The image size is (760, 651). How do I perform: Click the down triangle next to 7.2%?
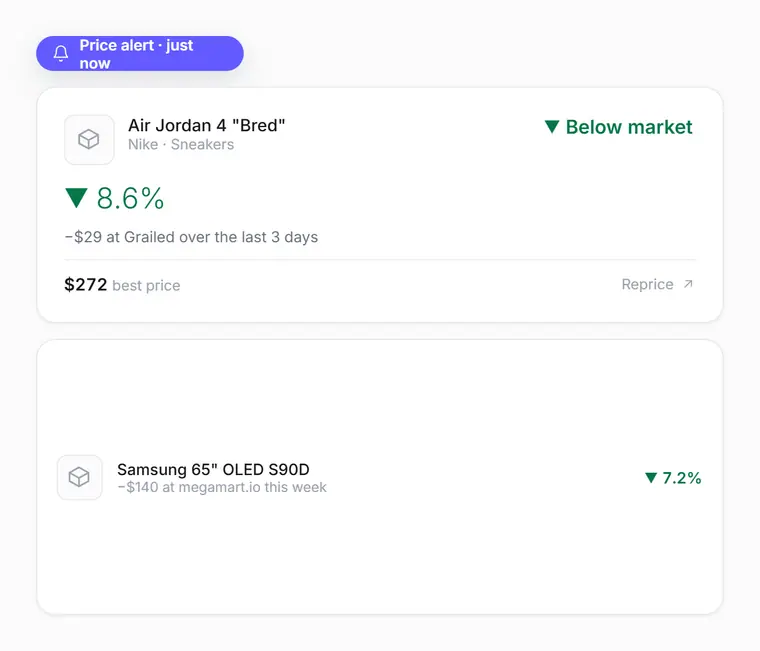click(x=651, y=478)
